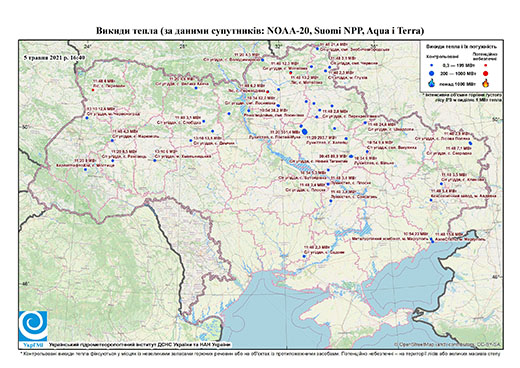Select the orange fire icon in legend
The image size is (520, 368).
(x=486, y=83)
